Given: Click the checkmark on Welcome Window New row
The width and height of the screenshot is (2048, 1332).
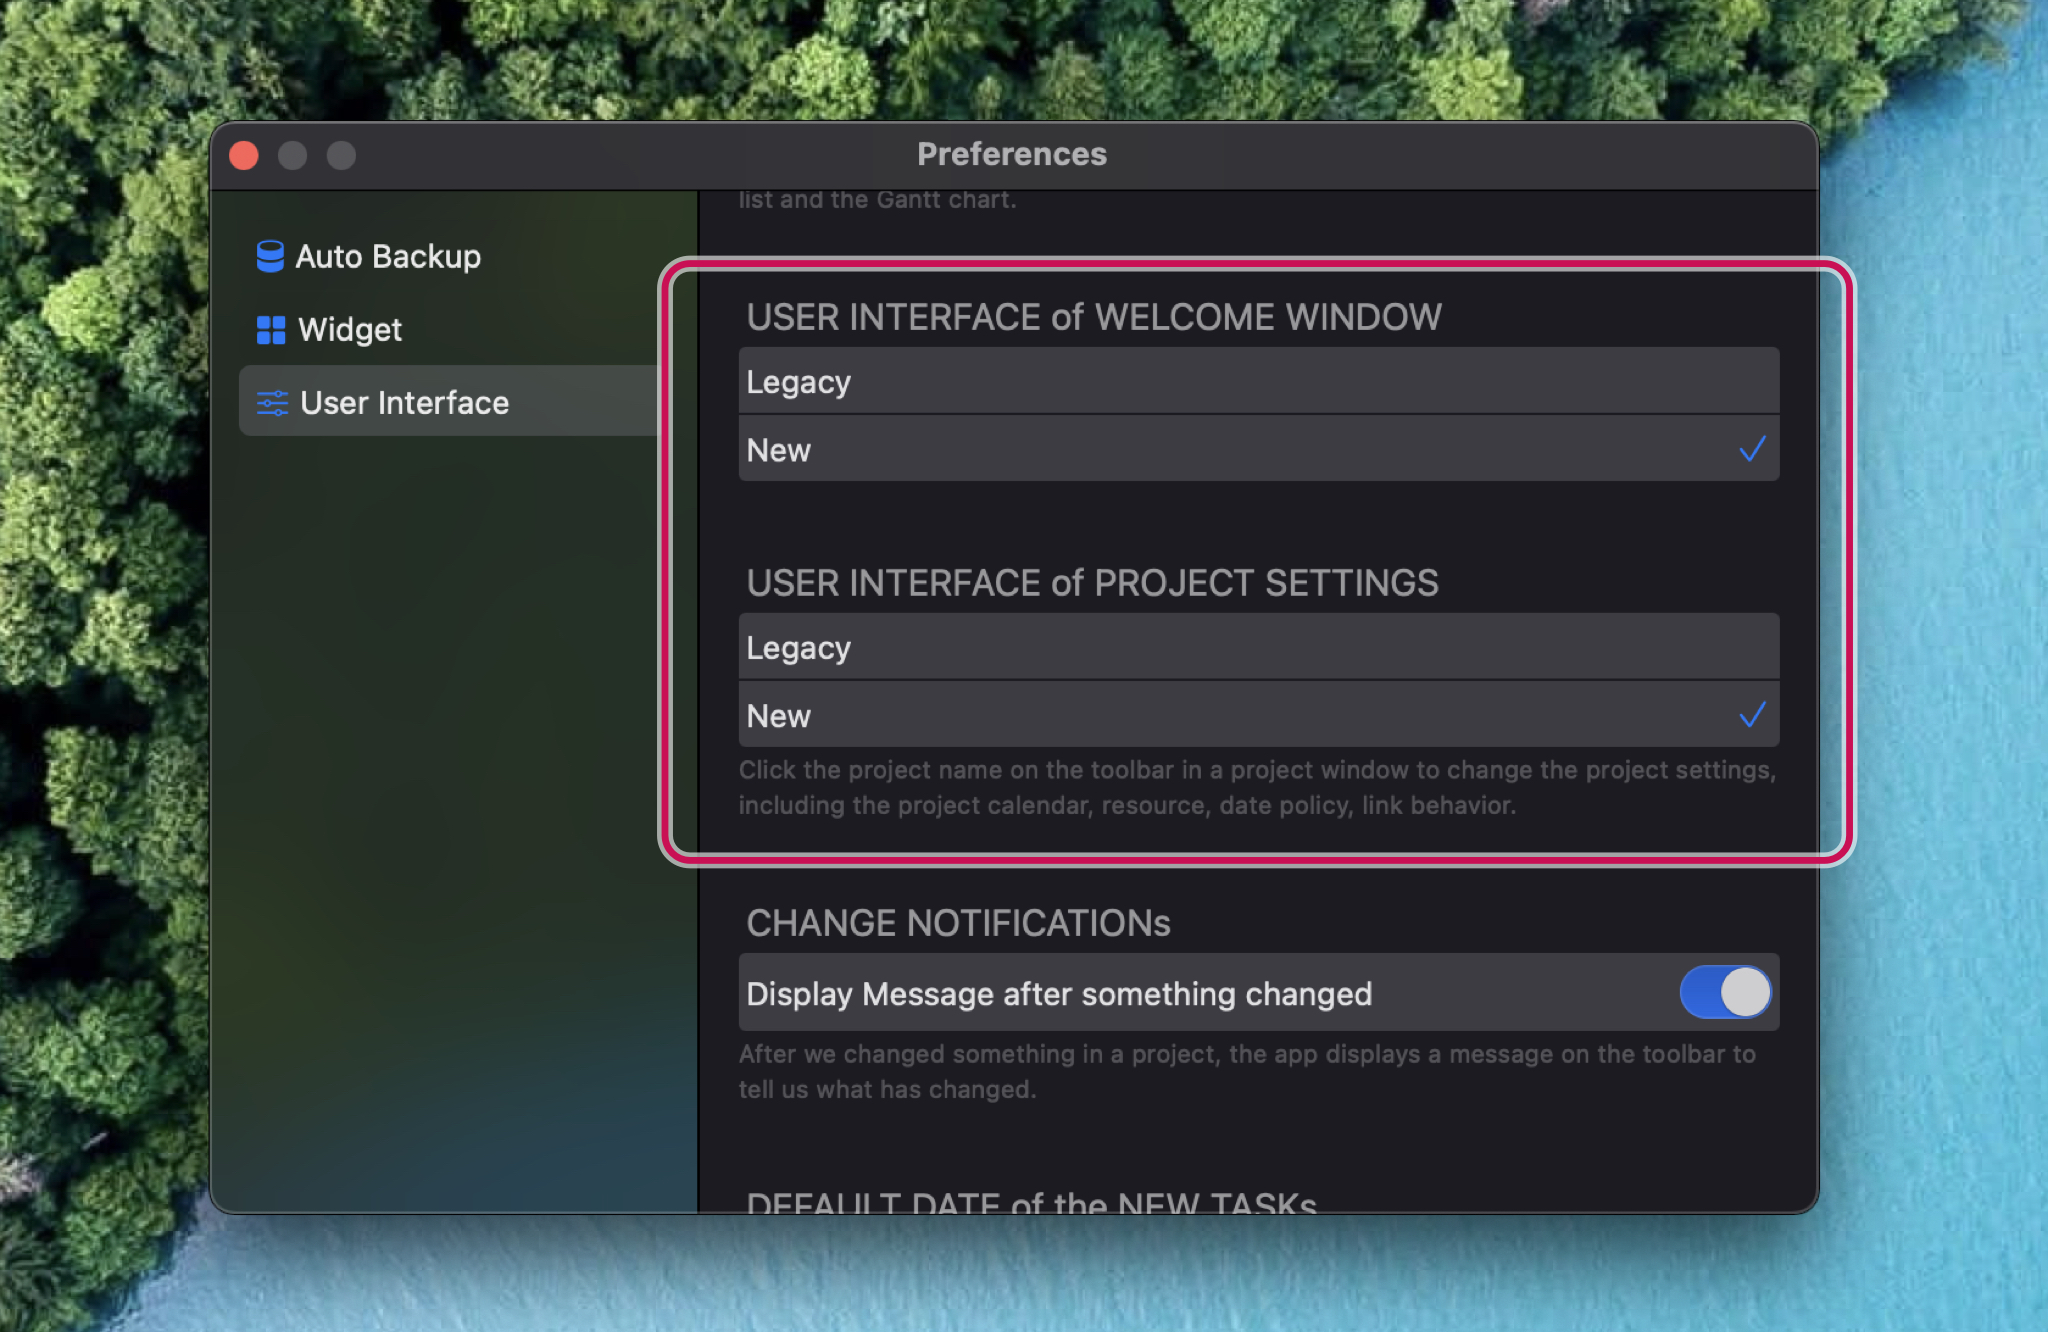Looking at the screenshot, I should click(1752, 449).
